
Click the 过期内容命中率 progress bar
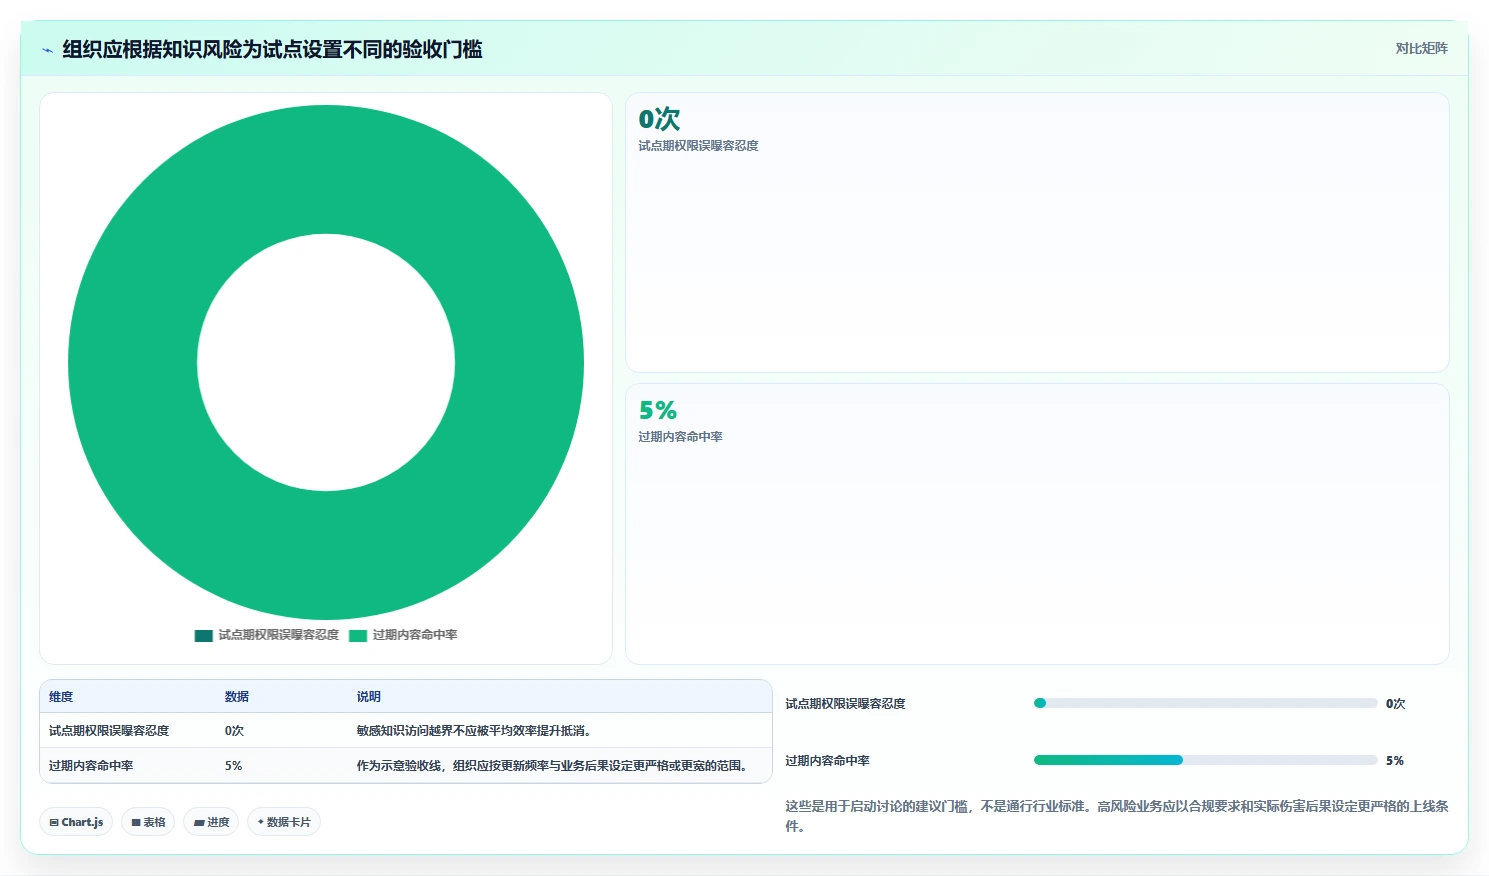tap(1205, 760)
